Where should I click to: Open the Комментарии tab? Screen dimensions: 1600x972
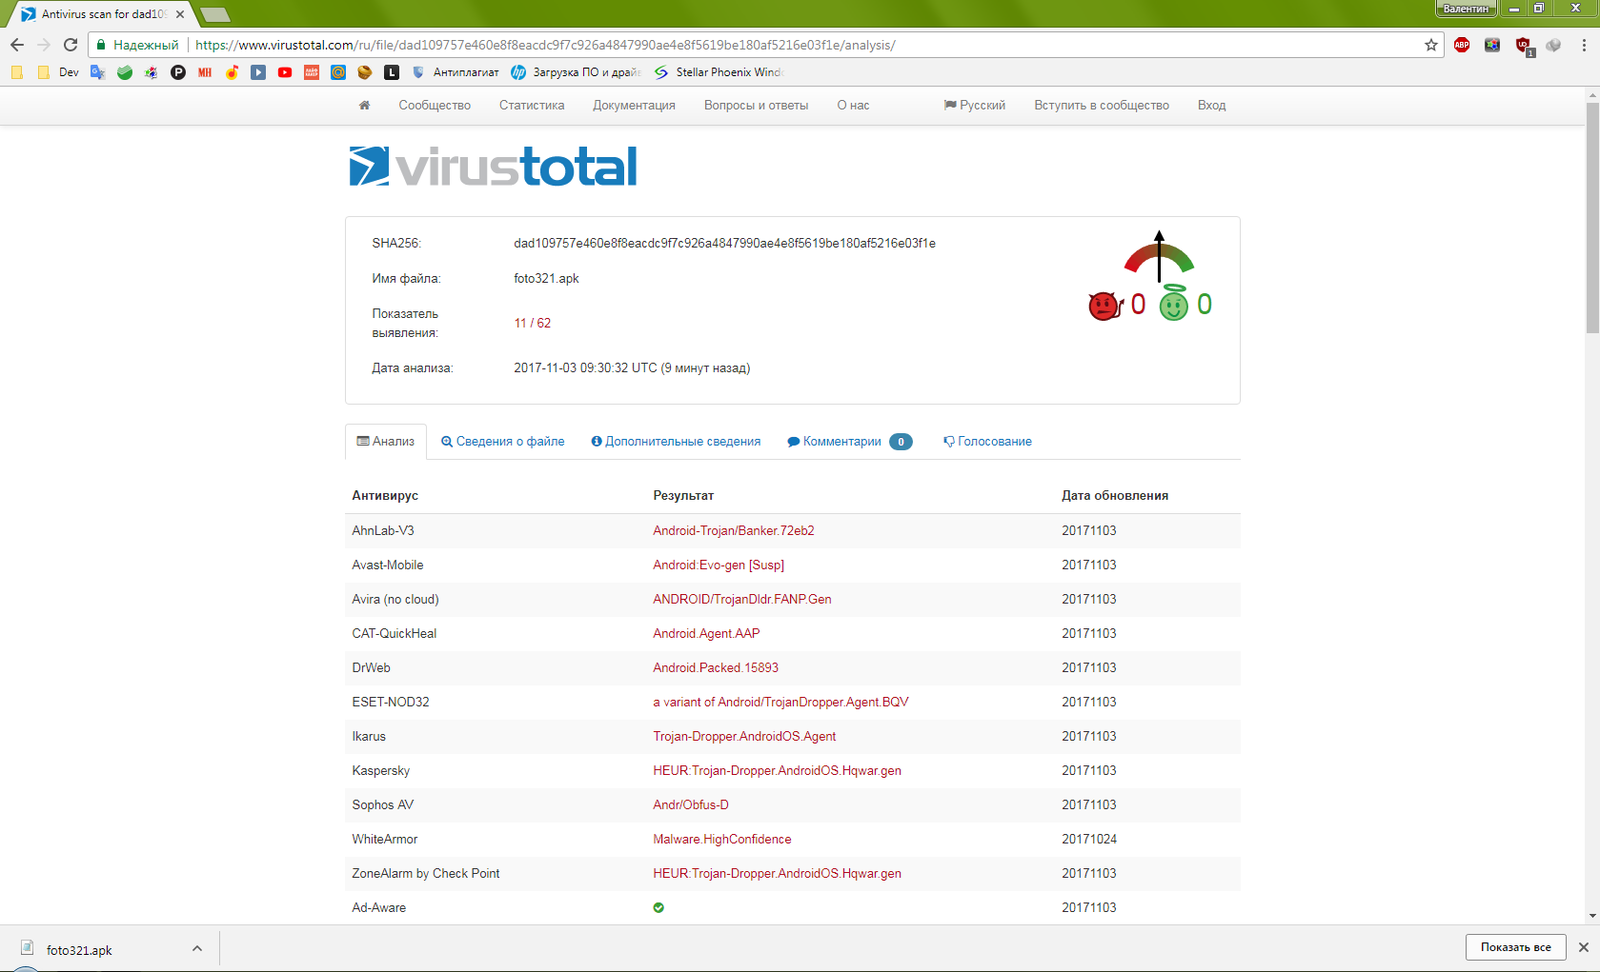click(849, 441)
